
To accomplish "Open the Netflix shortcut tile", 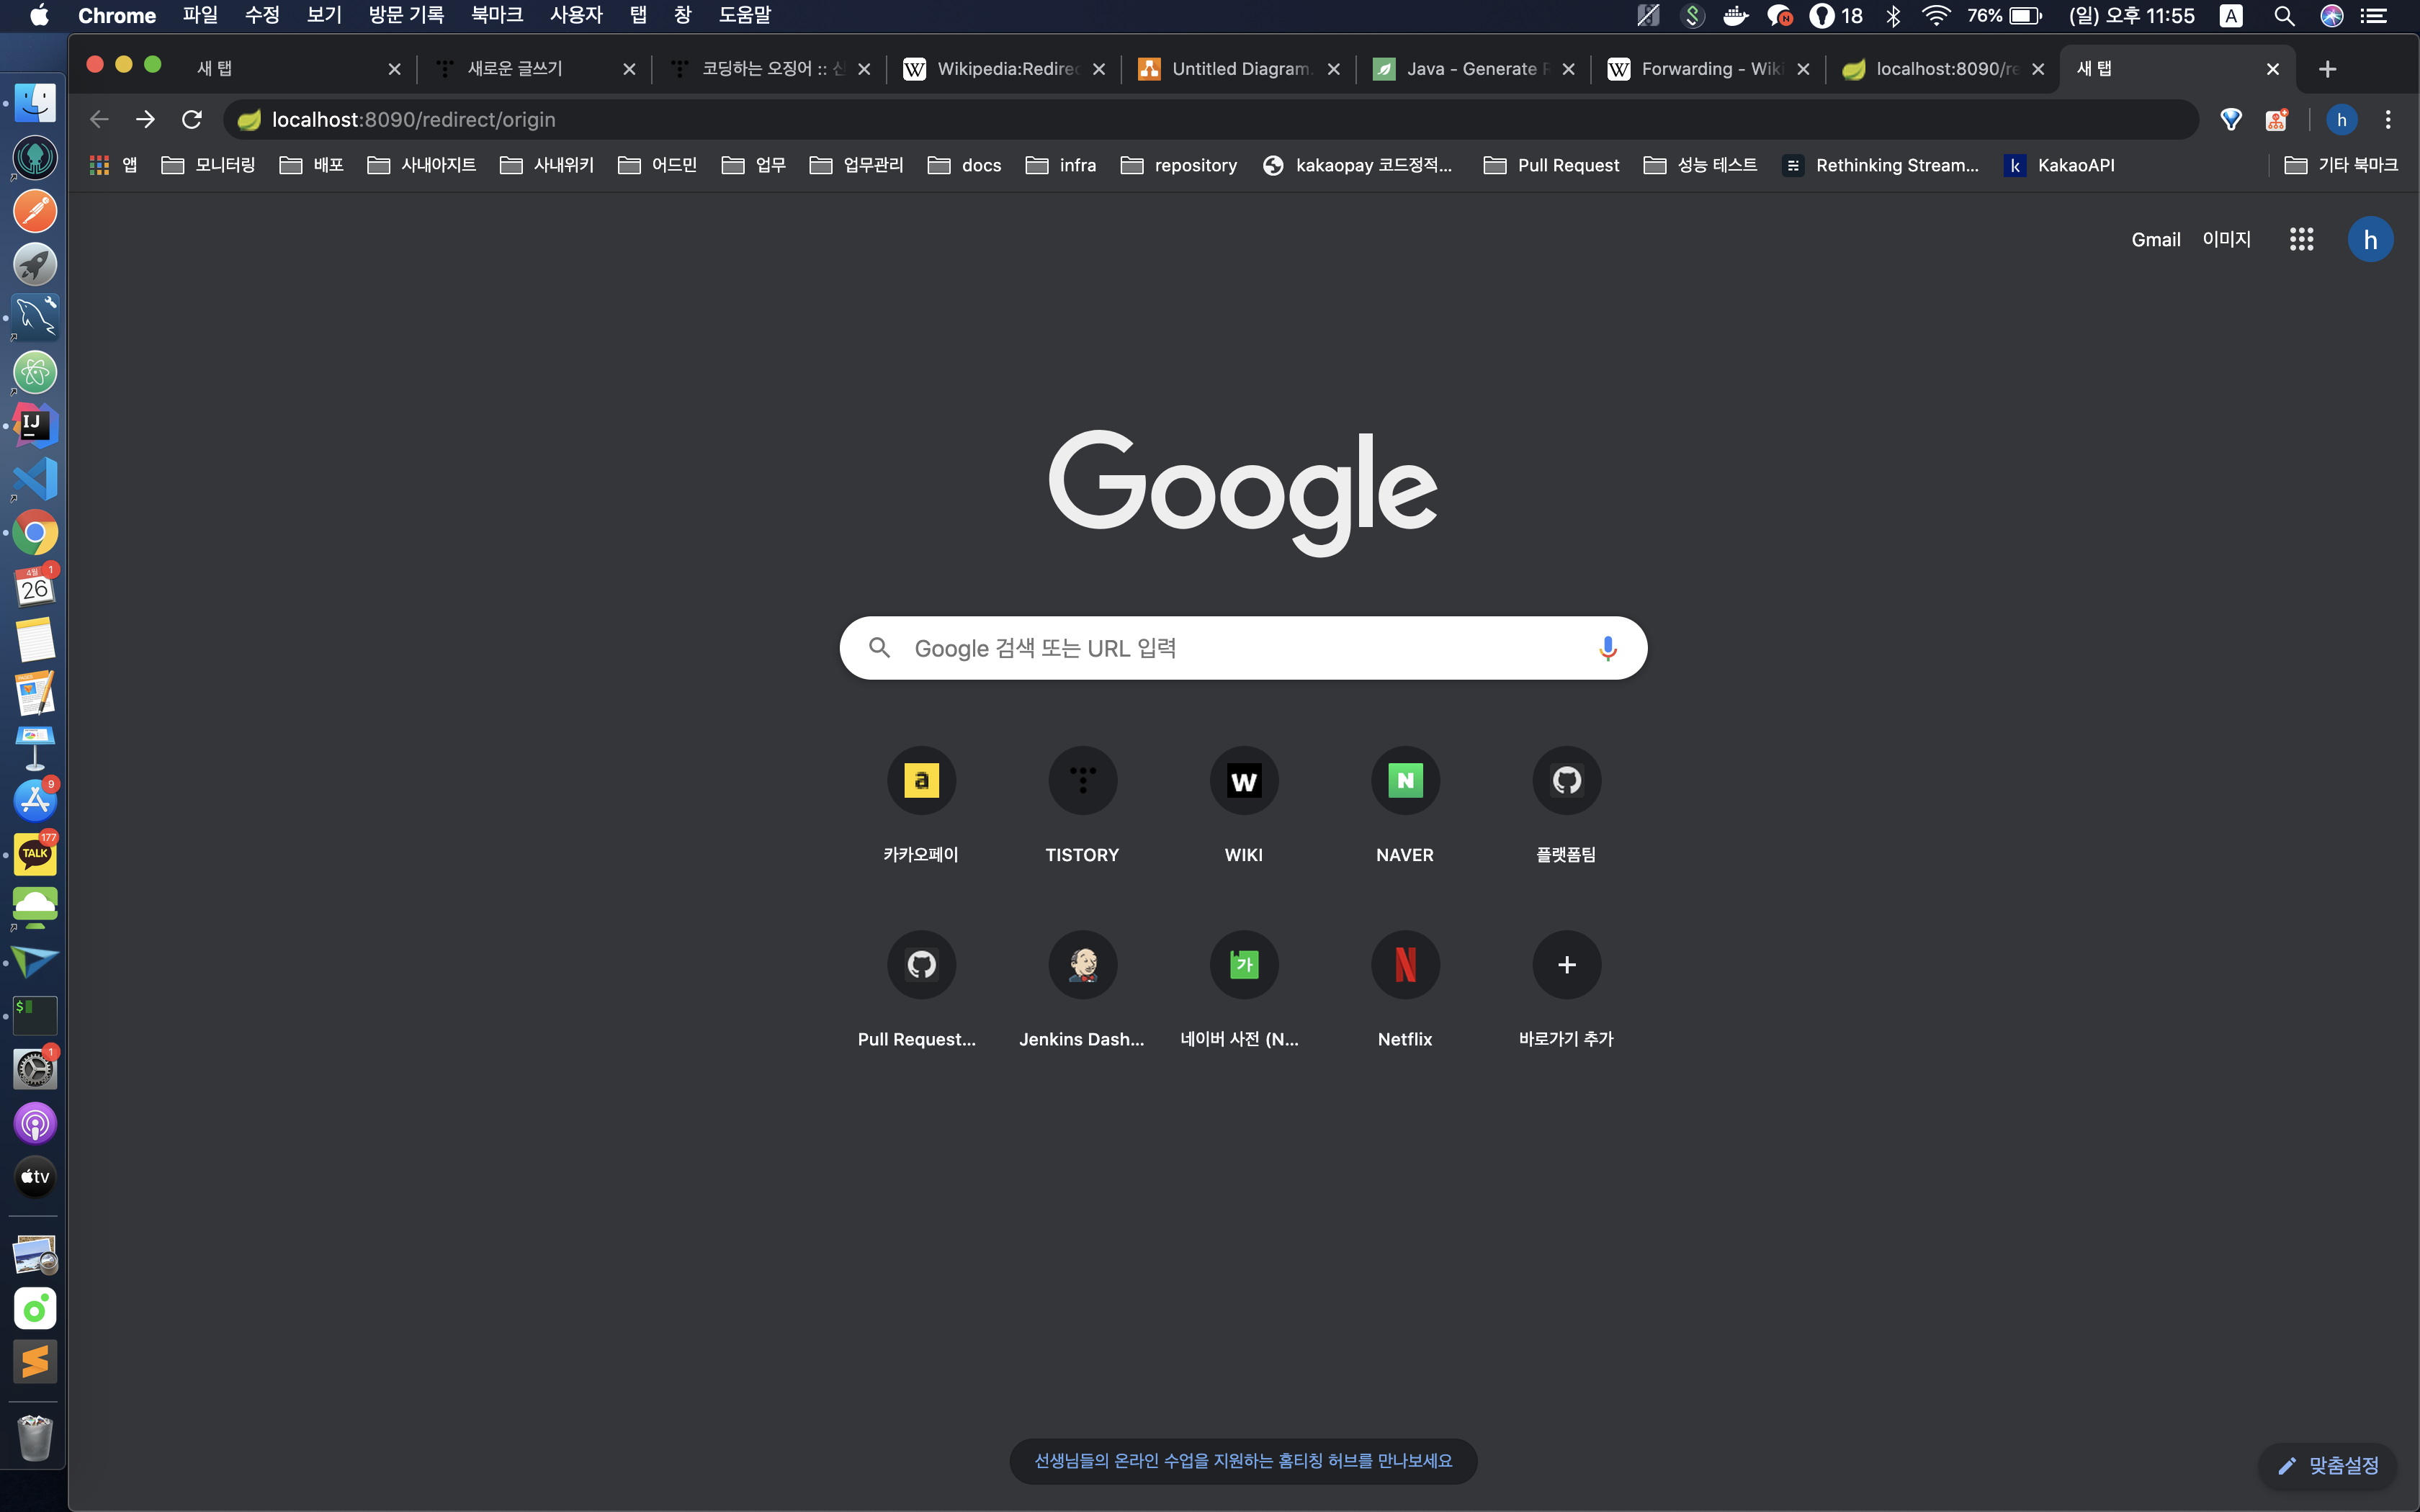I will click(x=1404, y=965).
